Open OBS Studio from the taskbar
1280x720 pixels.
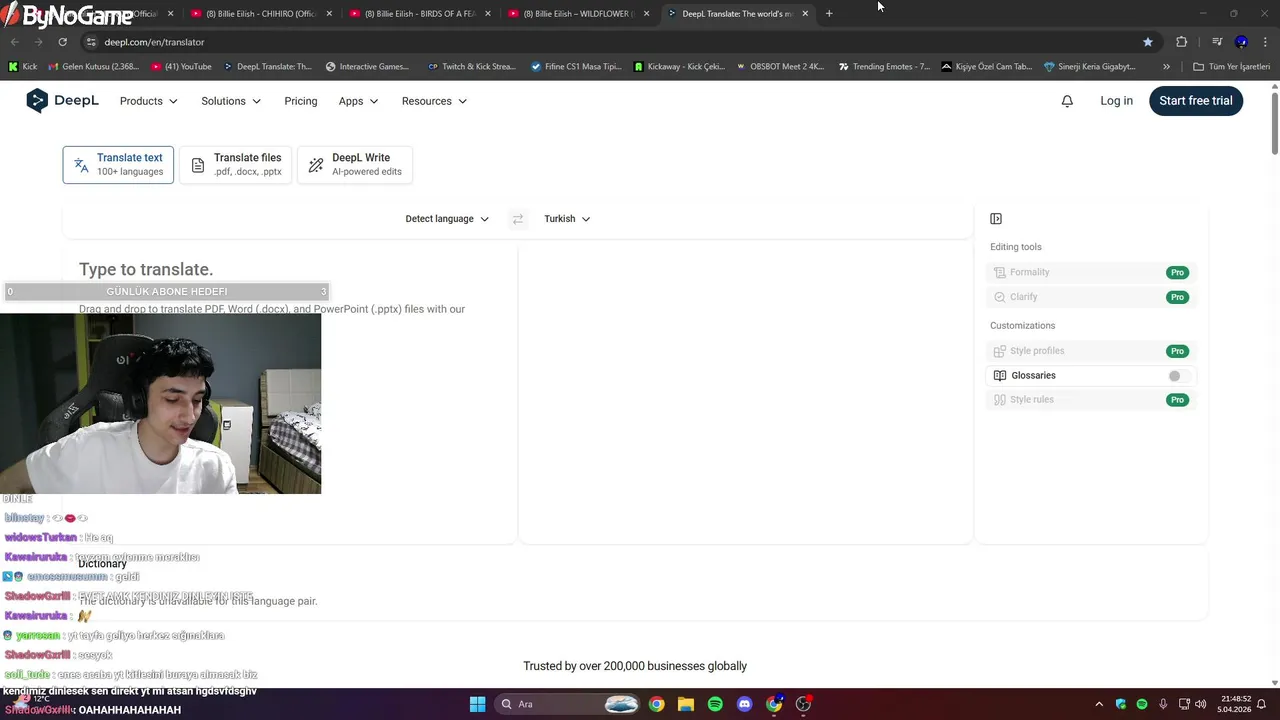803,704
